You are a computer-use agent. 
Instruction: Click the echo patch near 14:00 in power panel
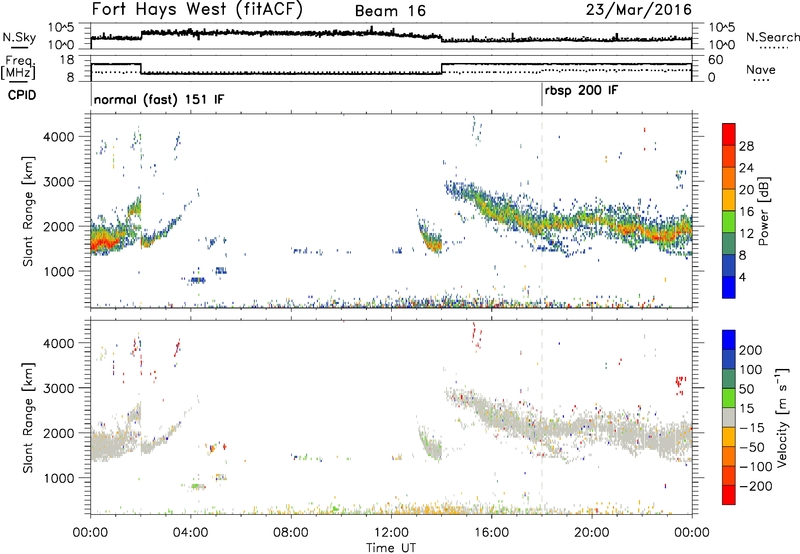tap(430, 238)
